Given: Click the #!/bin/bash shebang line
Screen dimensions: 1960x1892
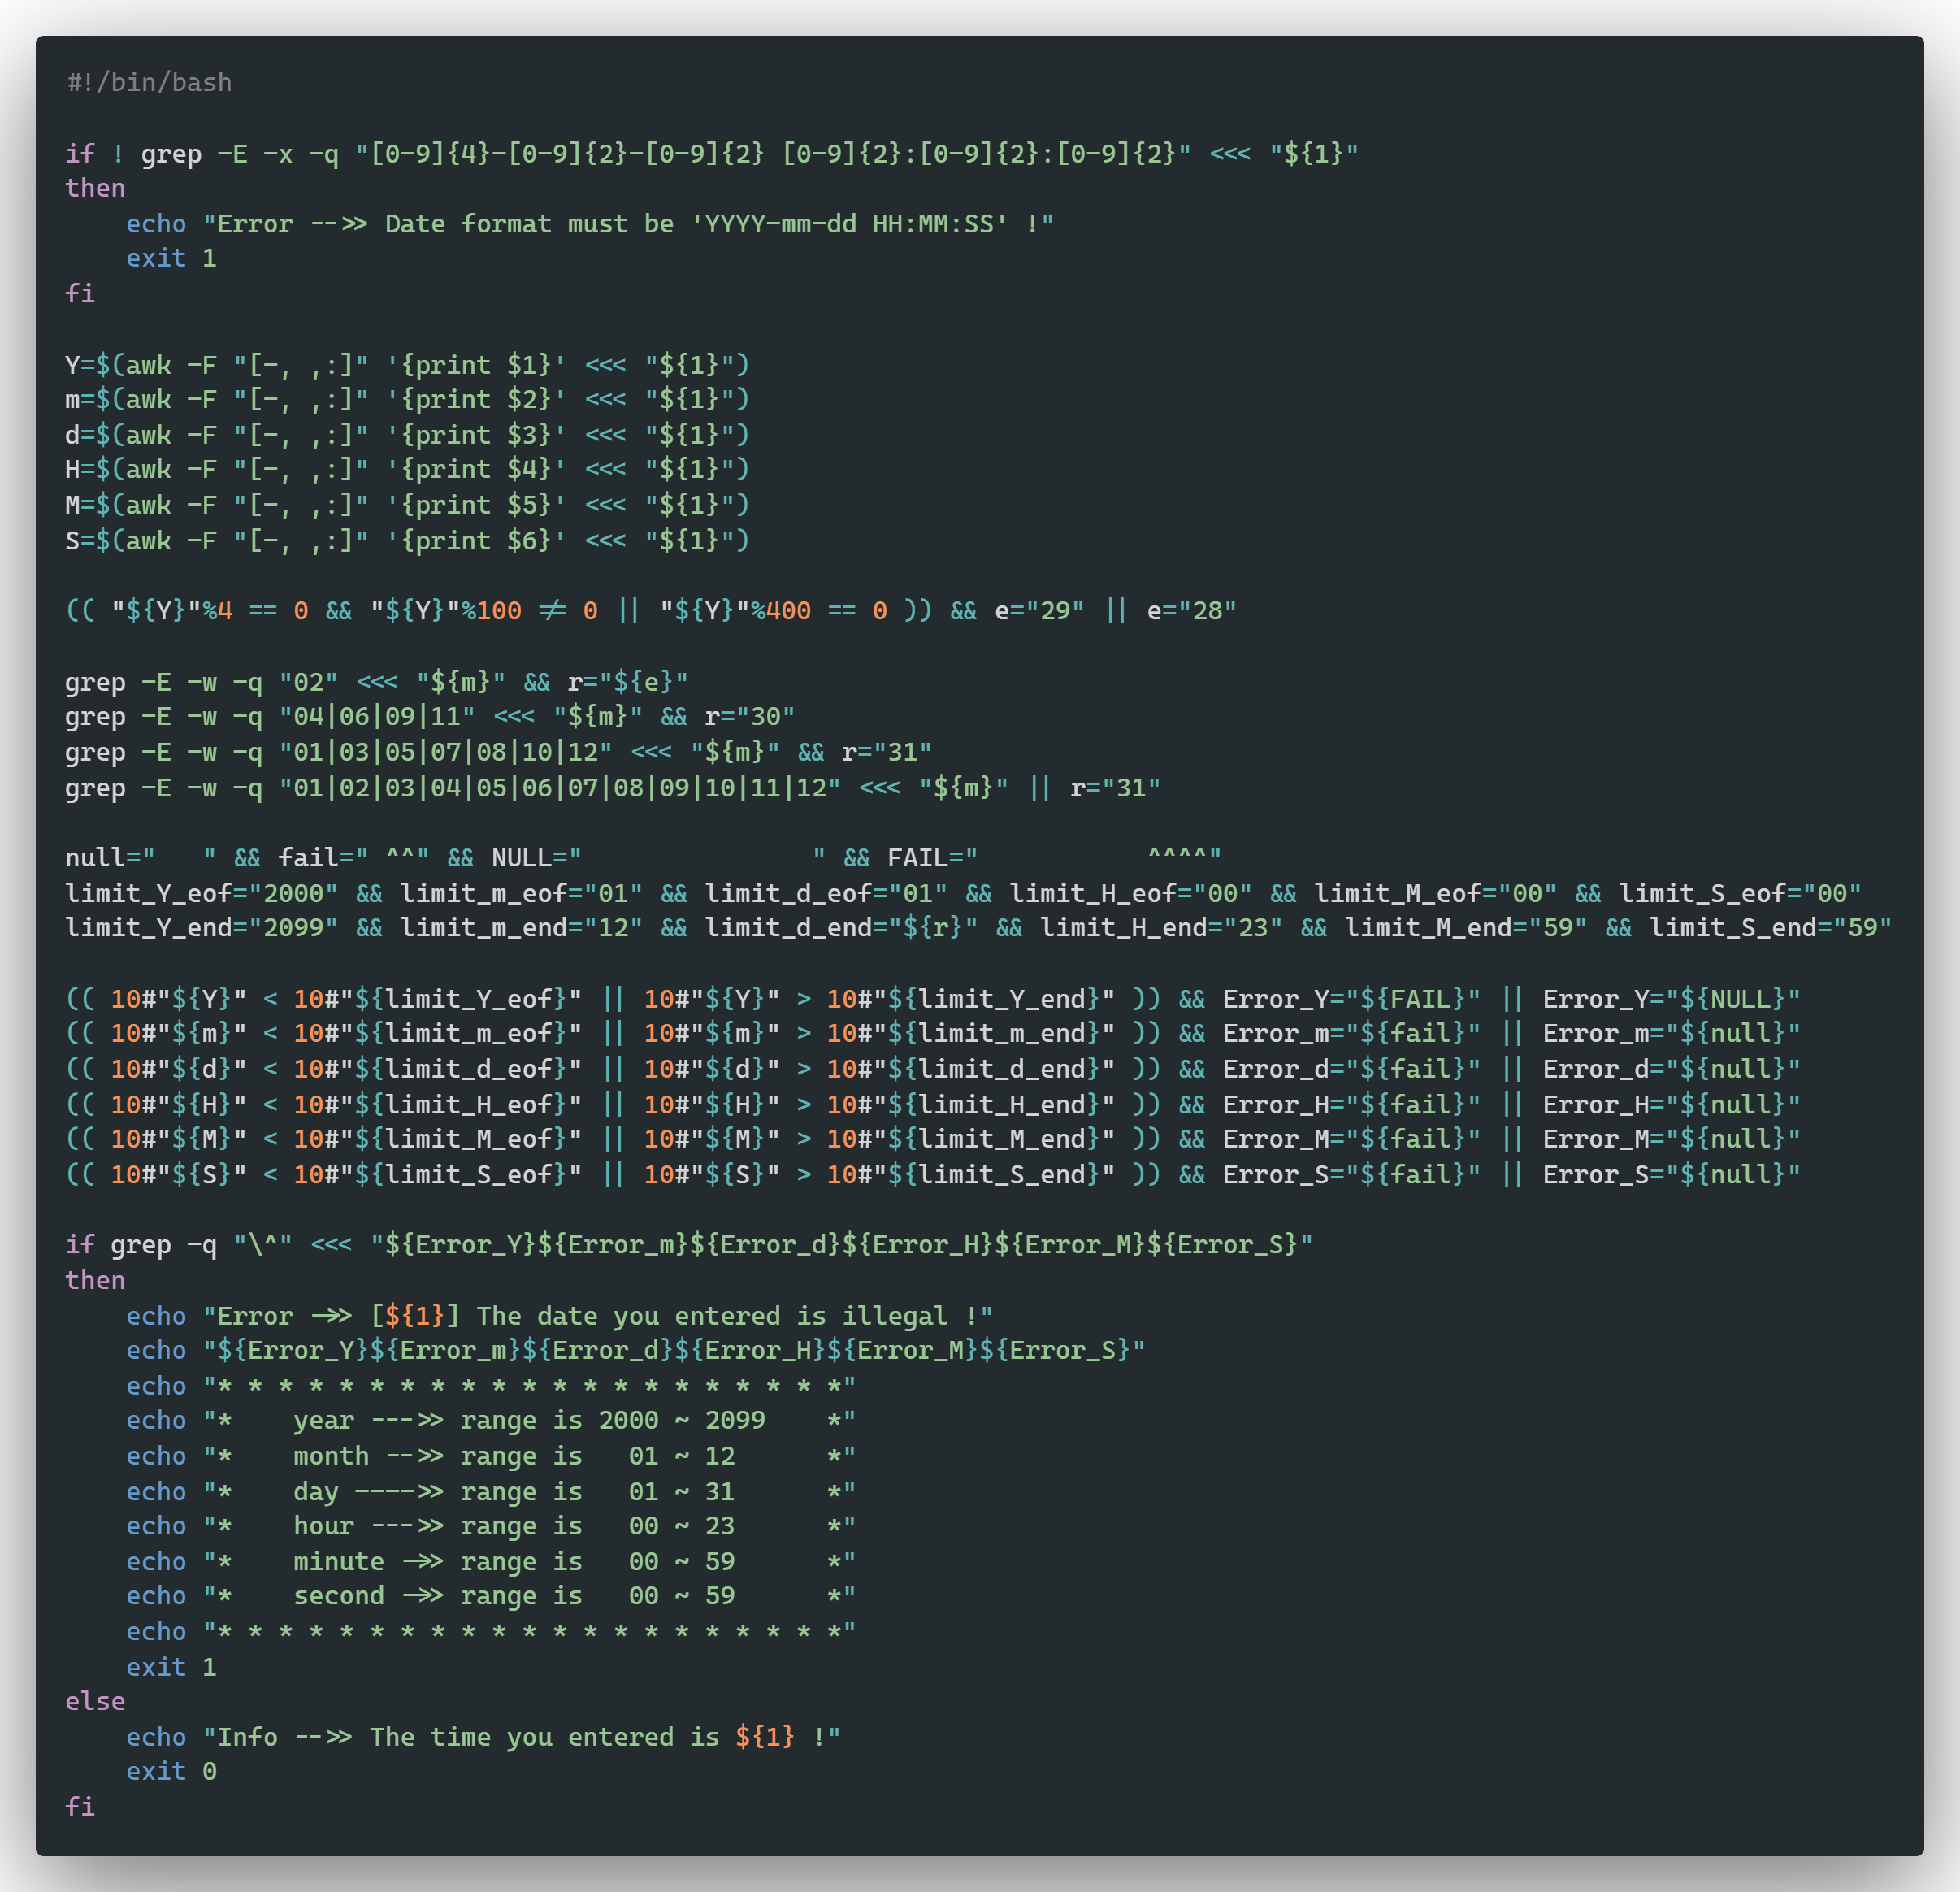Looking at the screenshot, I should [x=149, y=82].
